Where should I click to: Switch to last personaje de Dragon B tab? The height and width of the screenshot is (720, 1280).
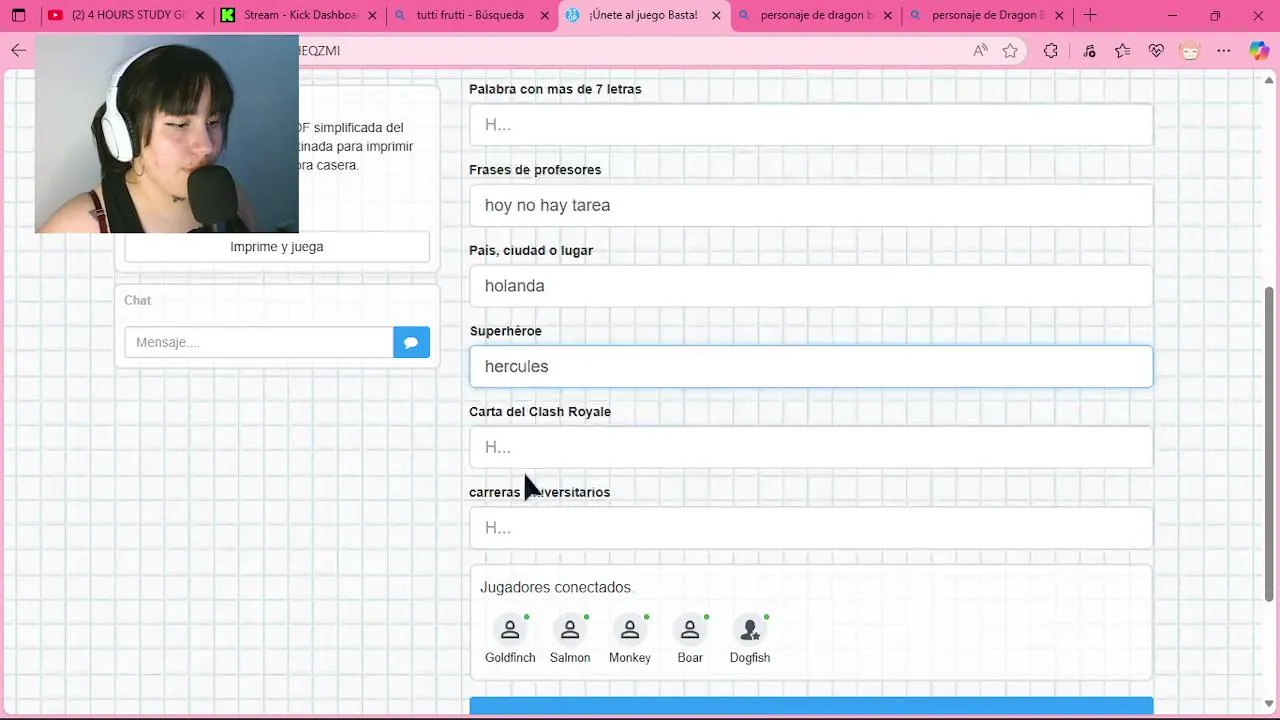[987, 15]
